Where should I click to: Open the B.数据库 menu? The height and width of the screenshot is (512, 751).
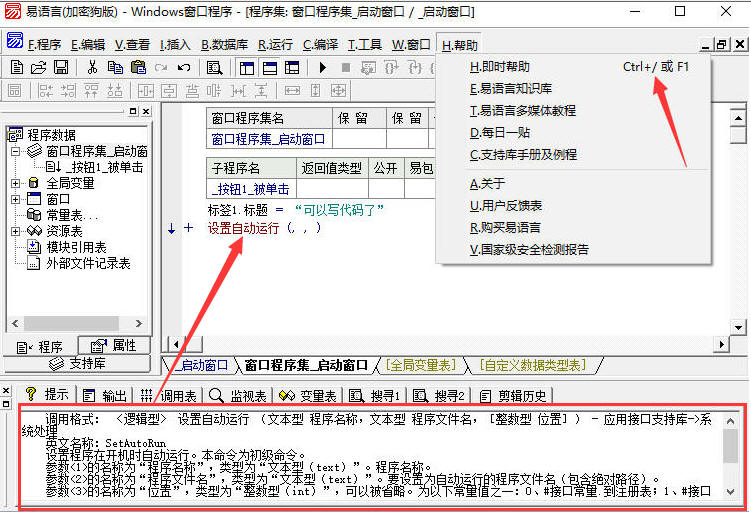point(224,45)
